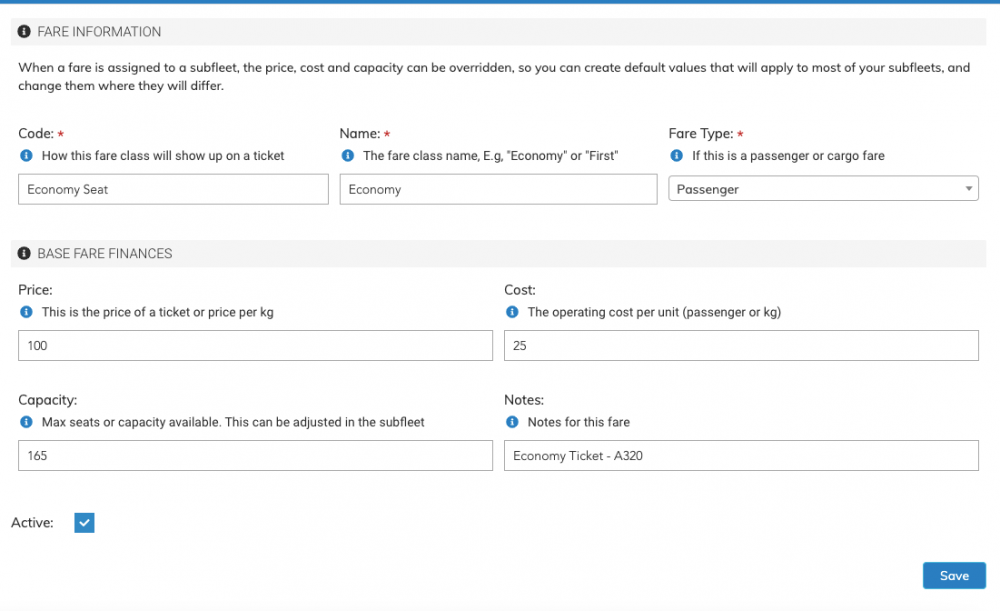Click info icon beside fare class name hint
The height and width of the screenshot is (611, 1000).
(348, 156)
